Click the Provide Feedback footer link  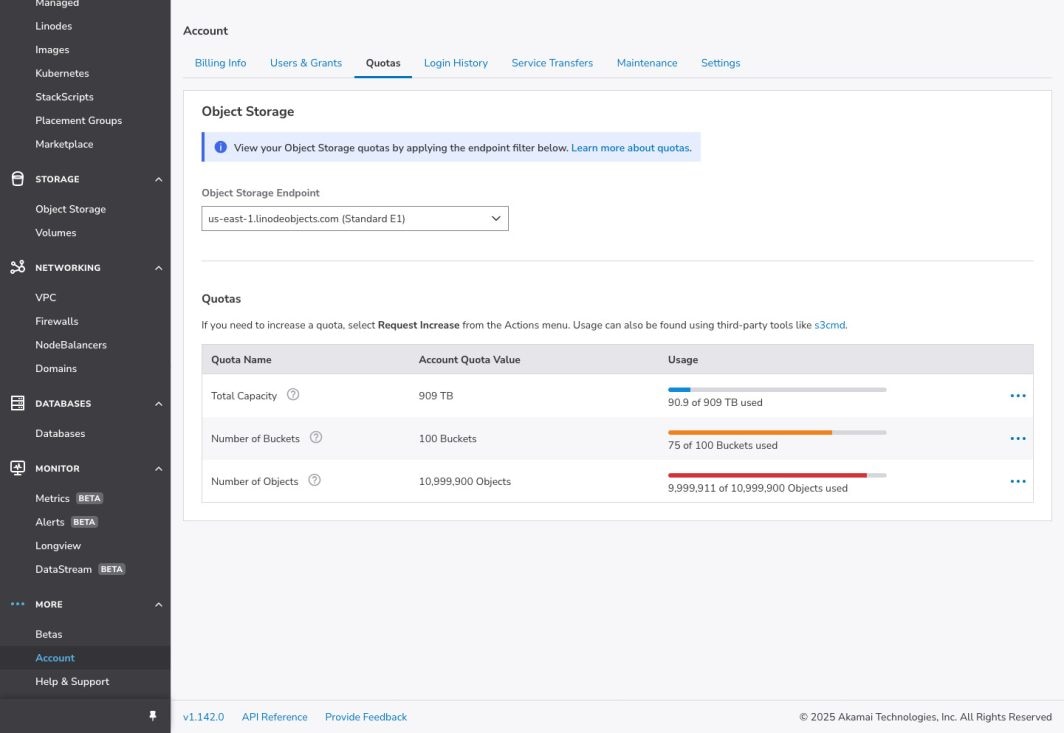pos(365,717)
